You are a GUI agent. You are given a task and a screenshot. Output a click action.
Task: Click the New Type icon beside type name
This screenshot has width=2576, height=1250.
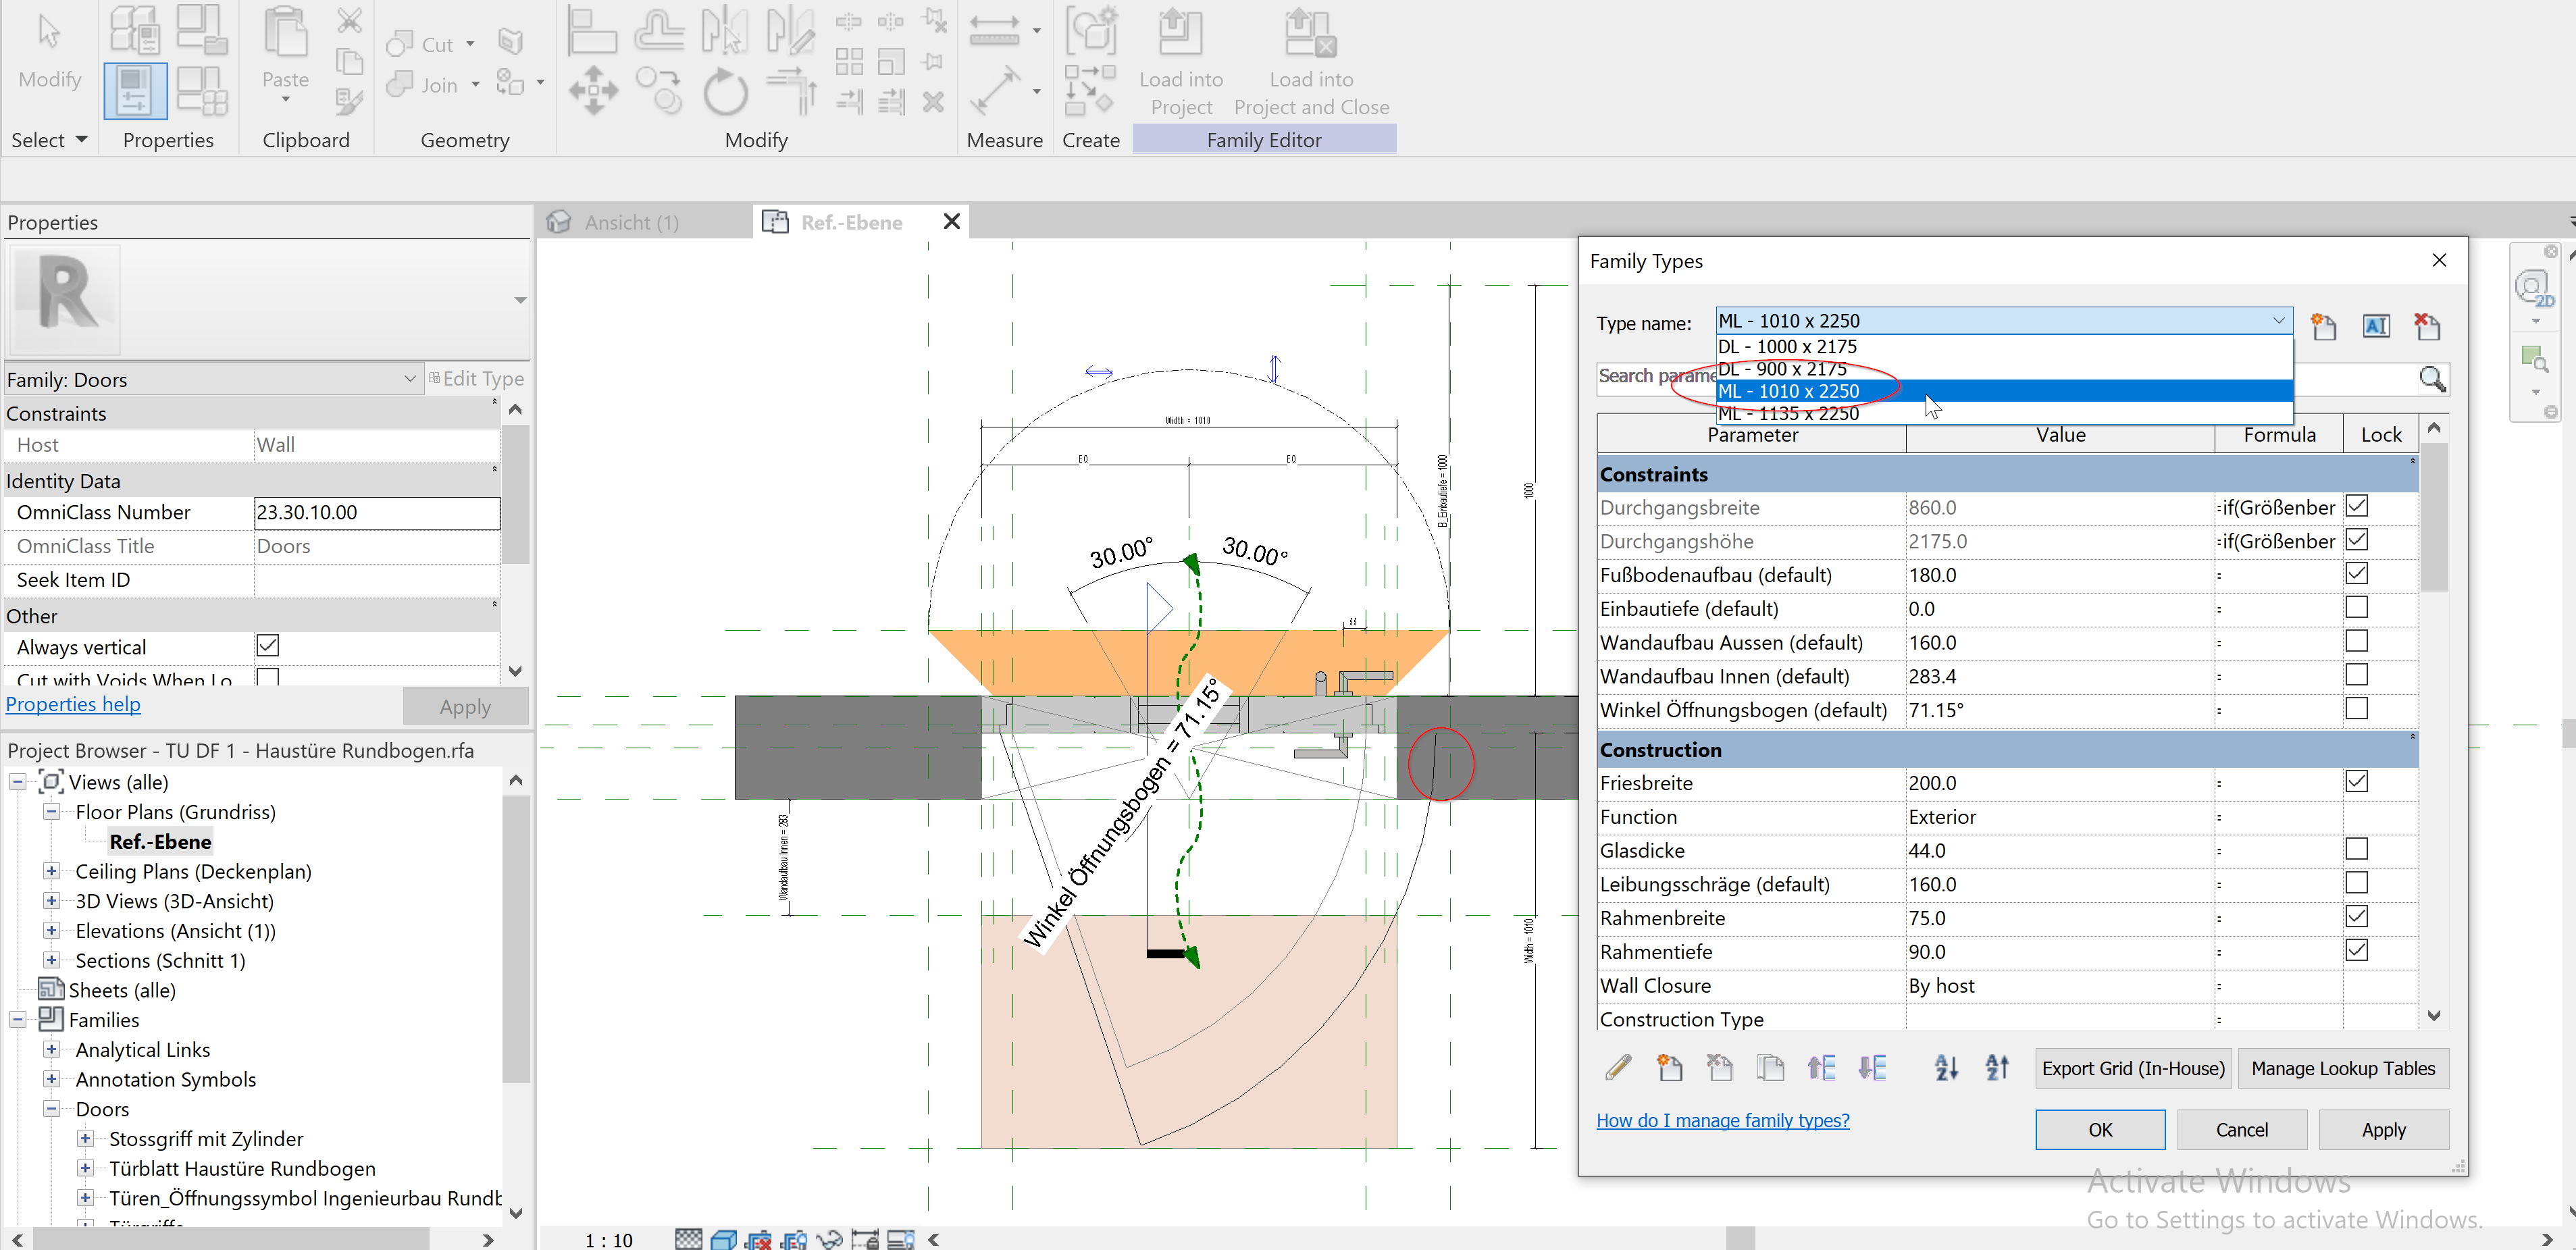pyautogui.click(x=2323, y=326)
